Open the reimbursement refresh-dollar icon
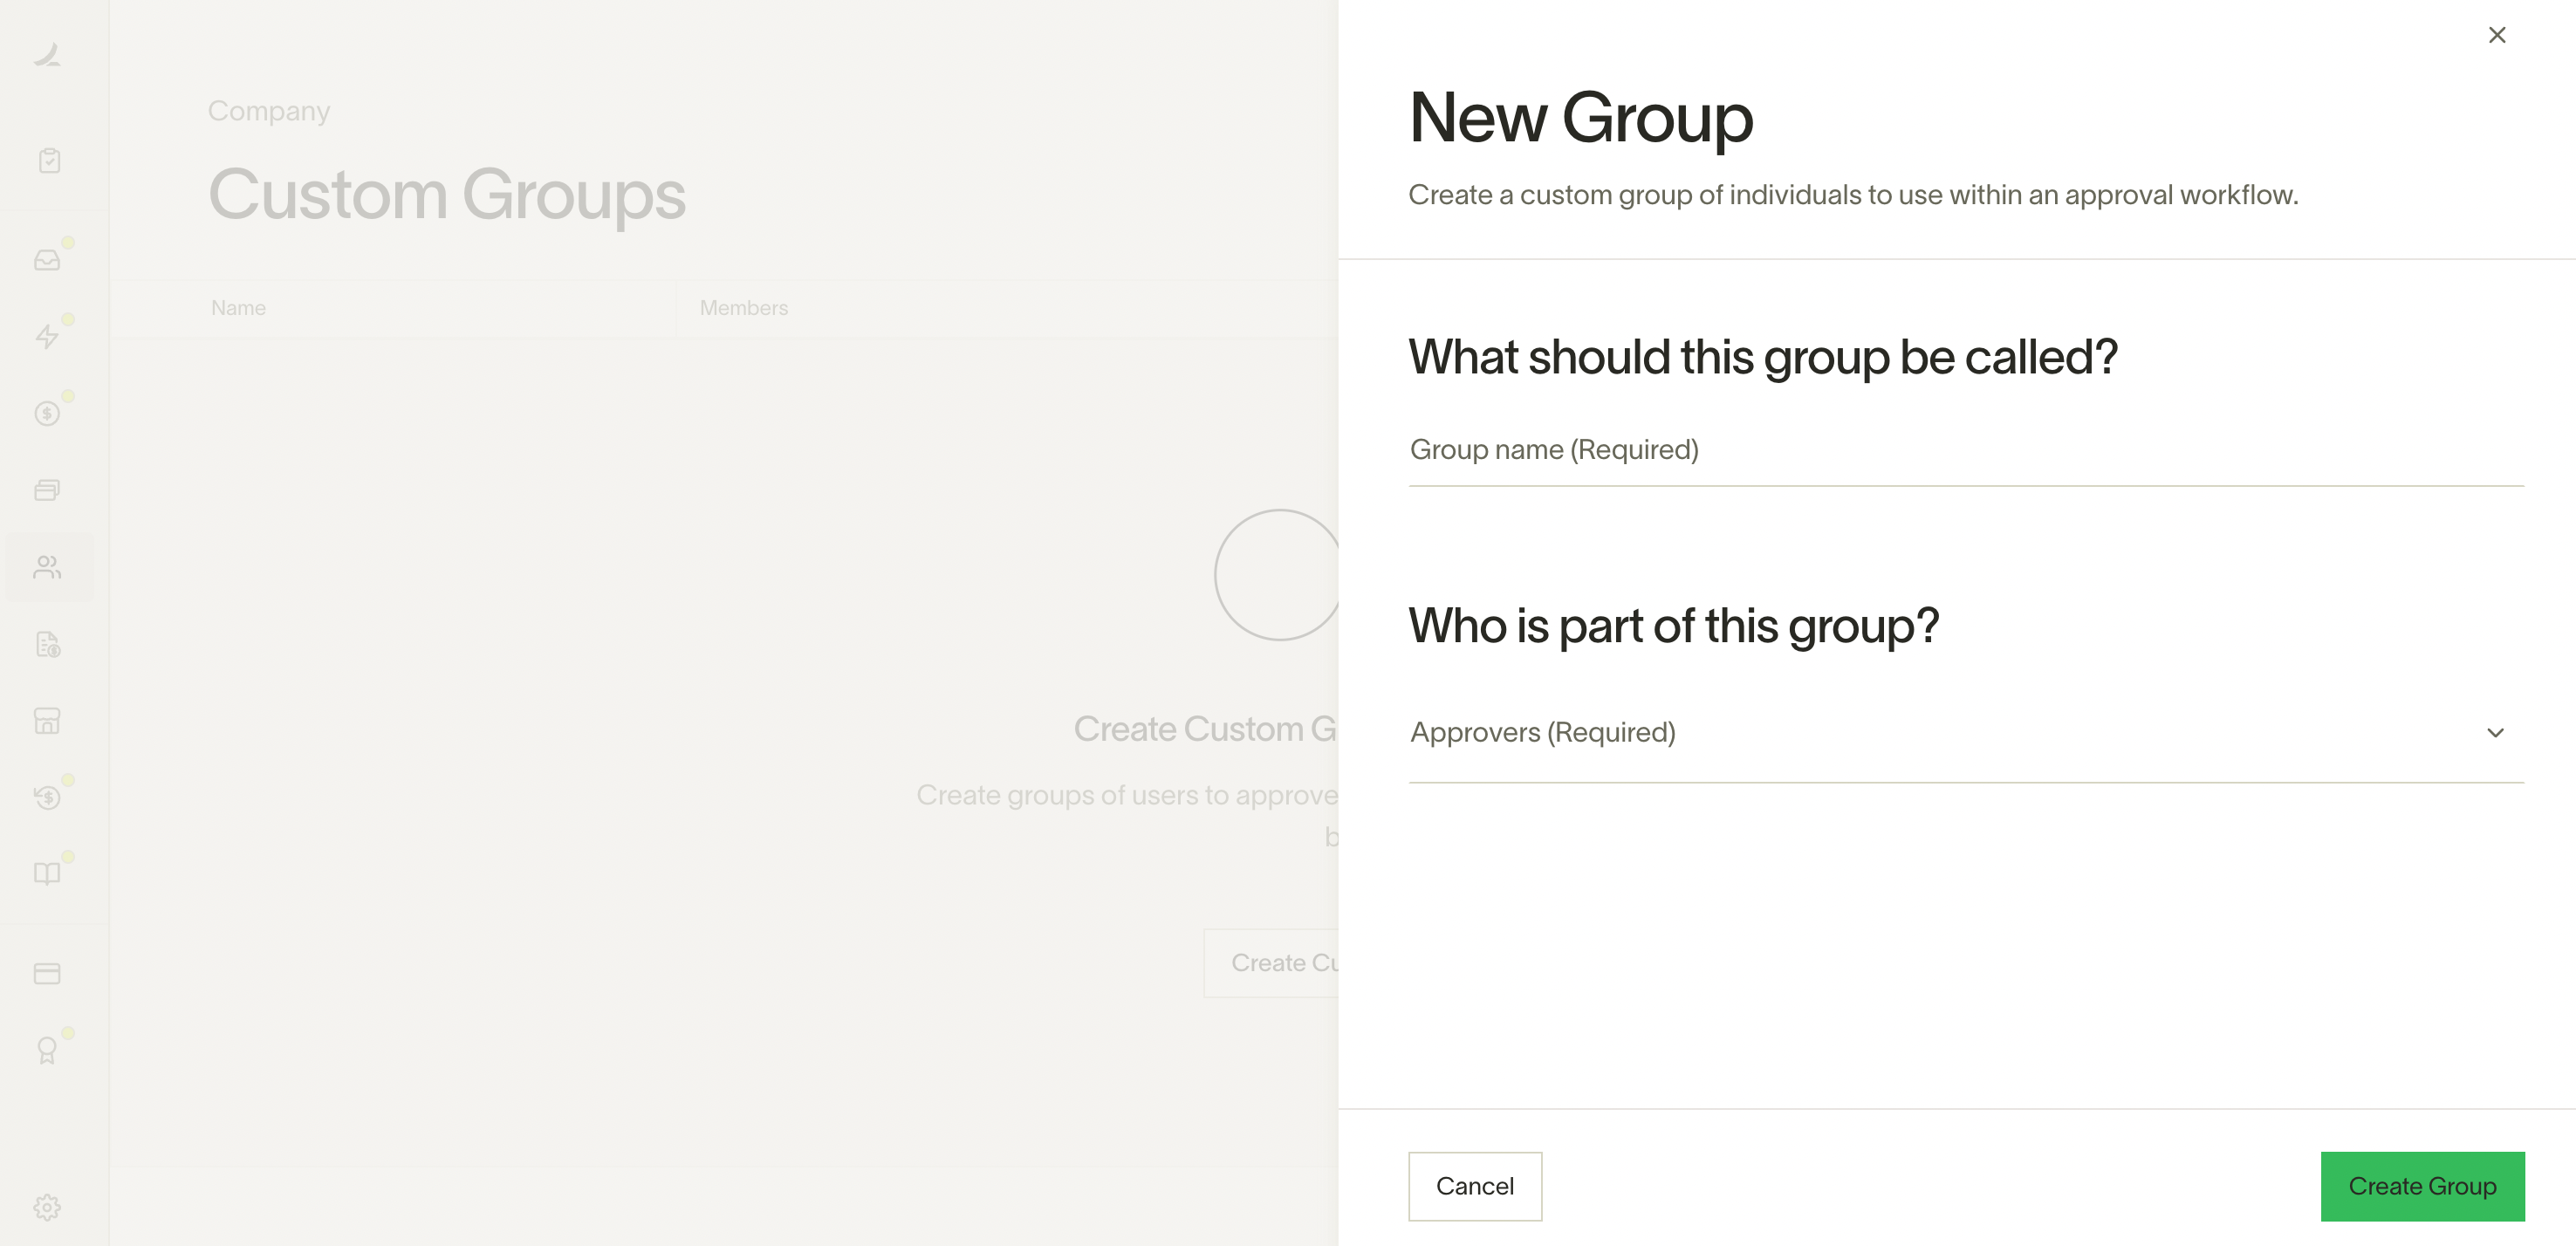This screenshot has width=2576, height=1246. (x=47, y=797)
